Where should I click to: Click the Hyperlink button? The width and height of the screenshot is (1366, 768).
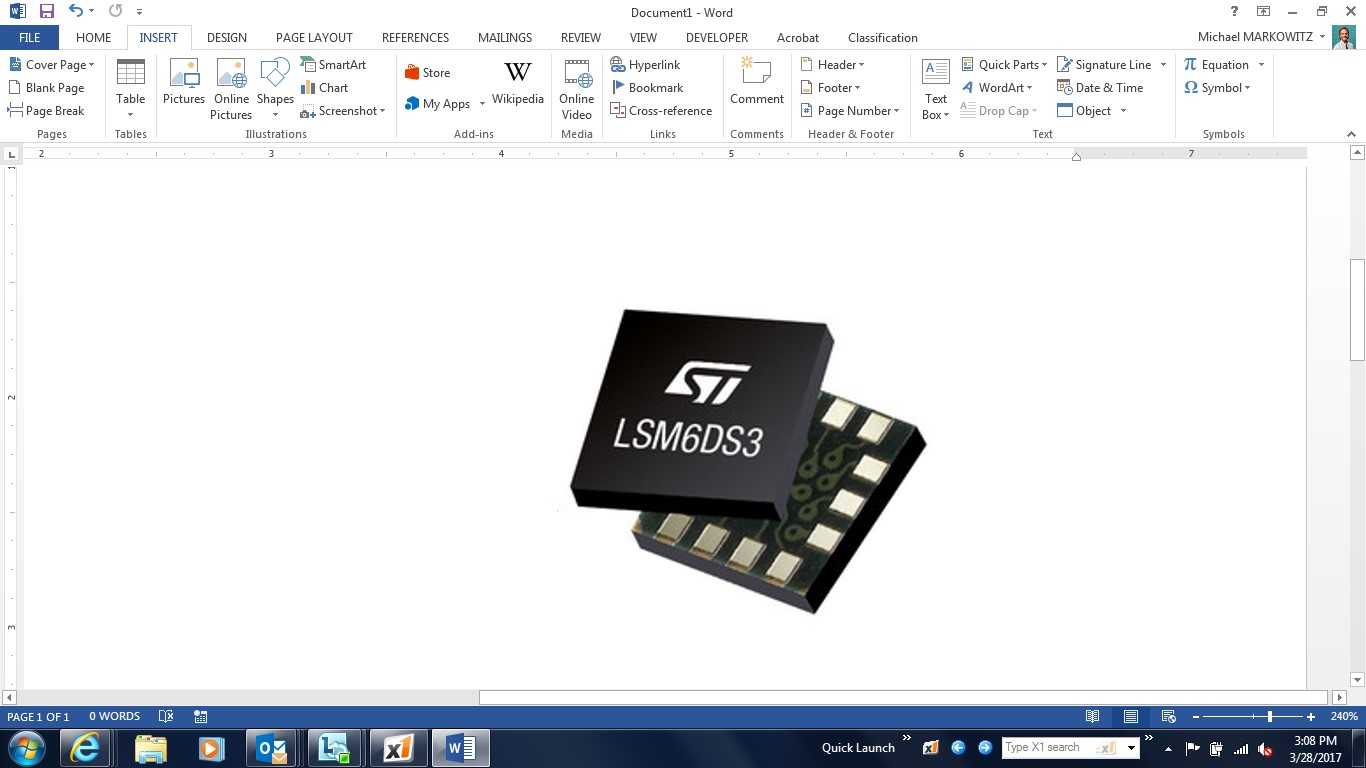click(x=645, y=65)
